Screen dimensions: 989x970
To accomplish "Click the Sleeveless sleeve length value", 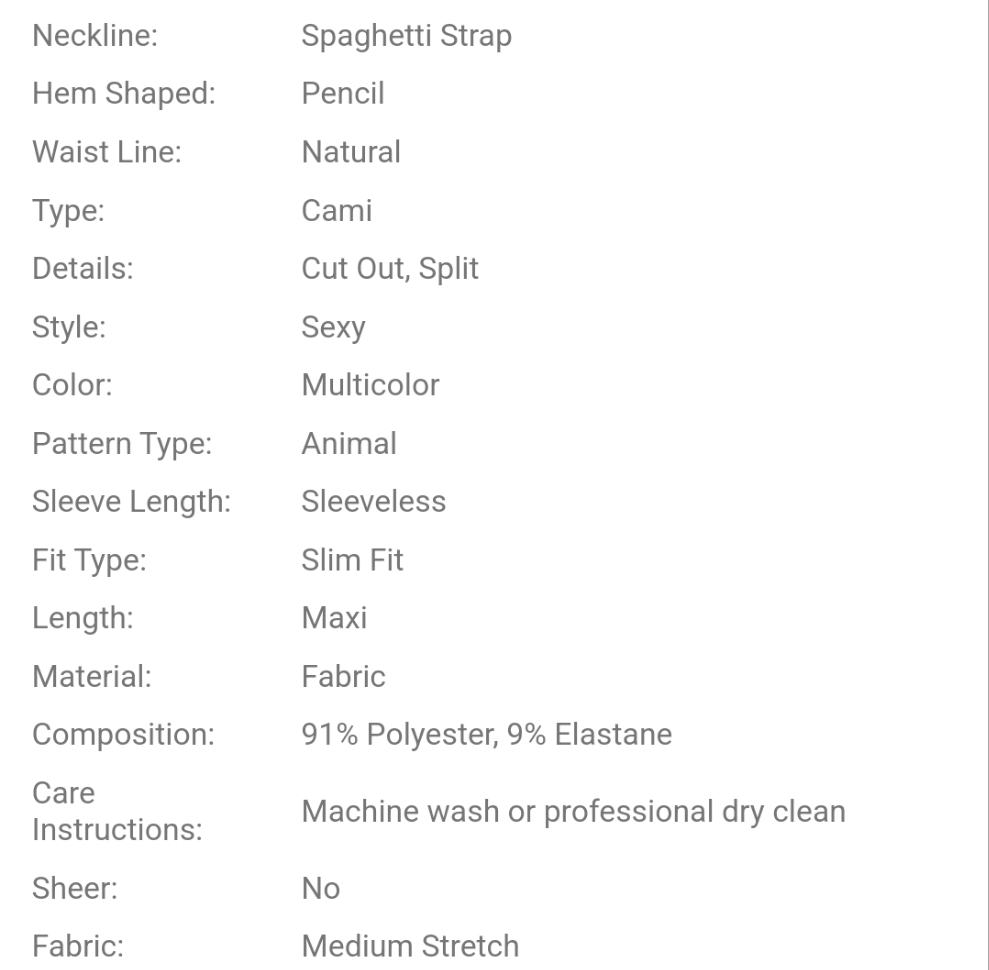I will 373,501.
